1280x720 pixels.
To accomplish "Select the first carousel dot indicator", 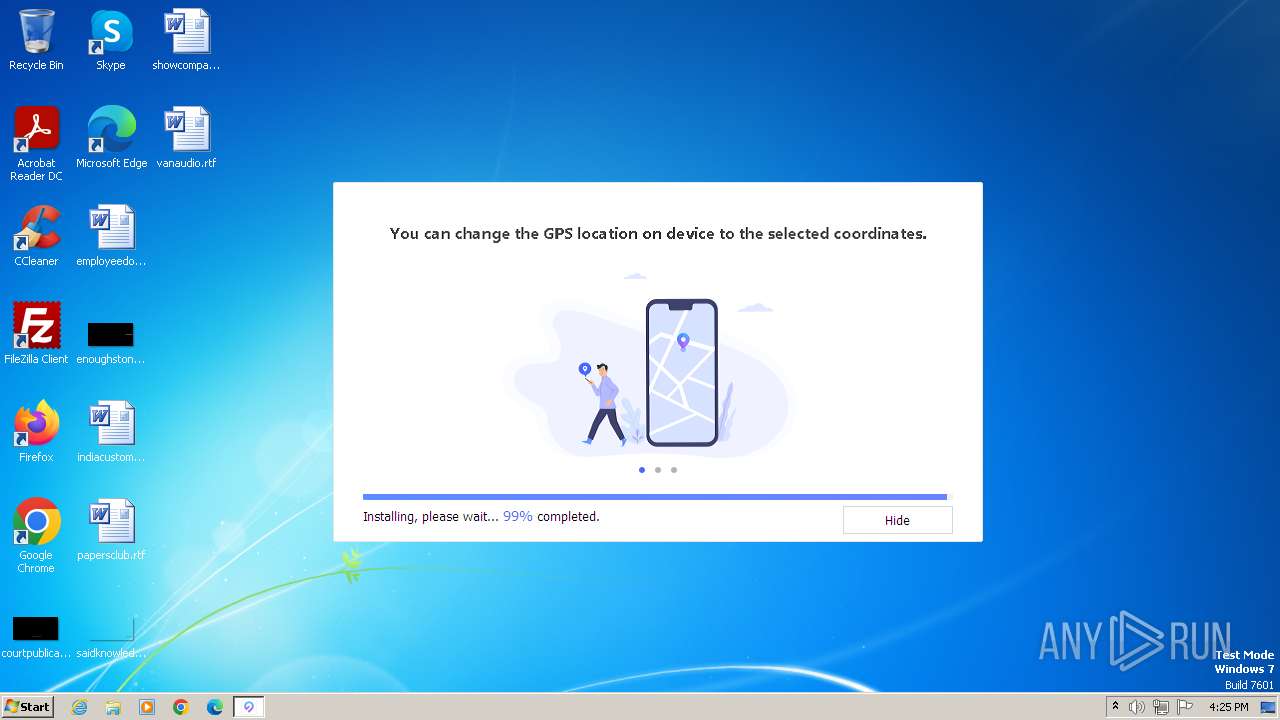I will (x=641, y=469).
